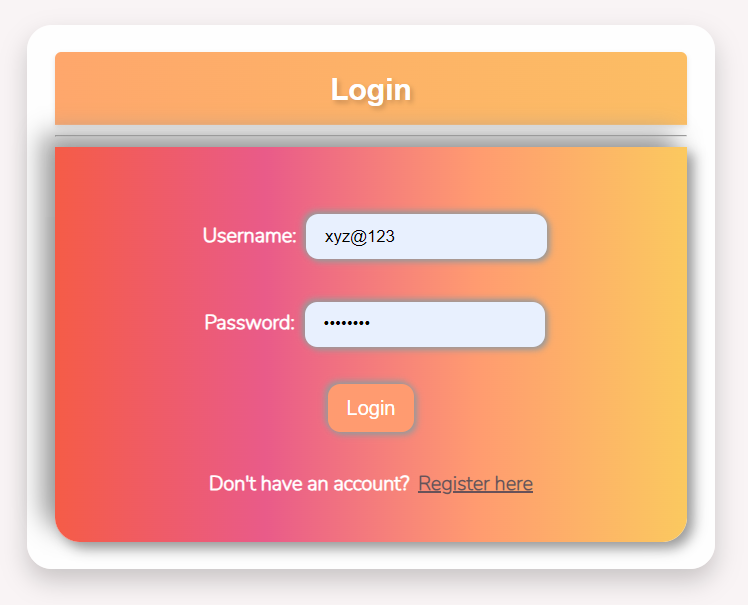Open the Register here link

[x=475, y=484]
